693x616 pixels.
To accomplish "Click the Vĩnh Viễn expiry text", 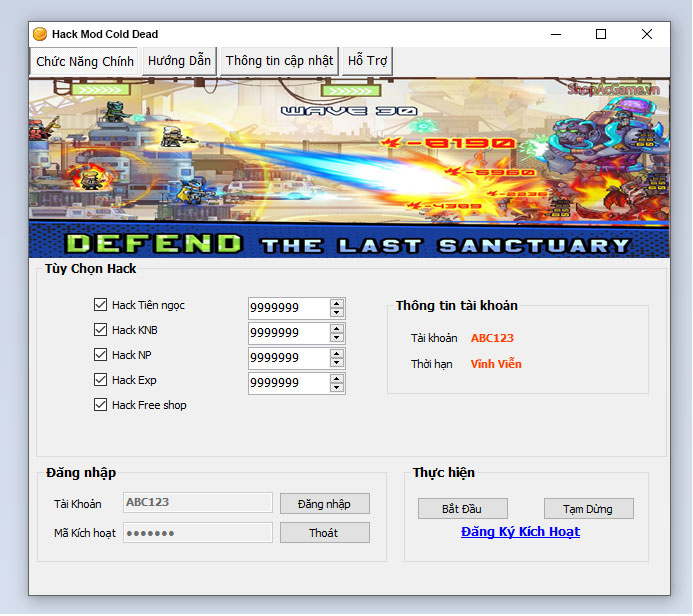I will point(496,364).
